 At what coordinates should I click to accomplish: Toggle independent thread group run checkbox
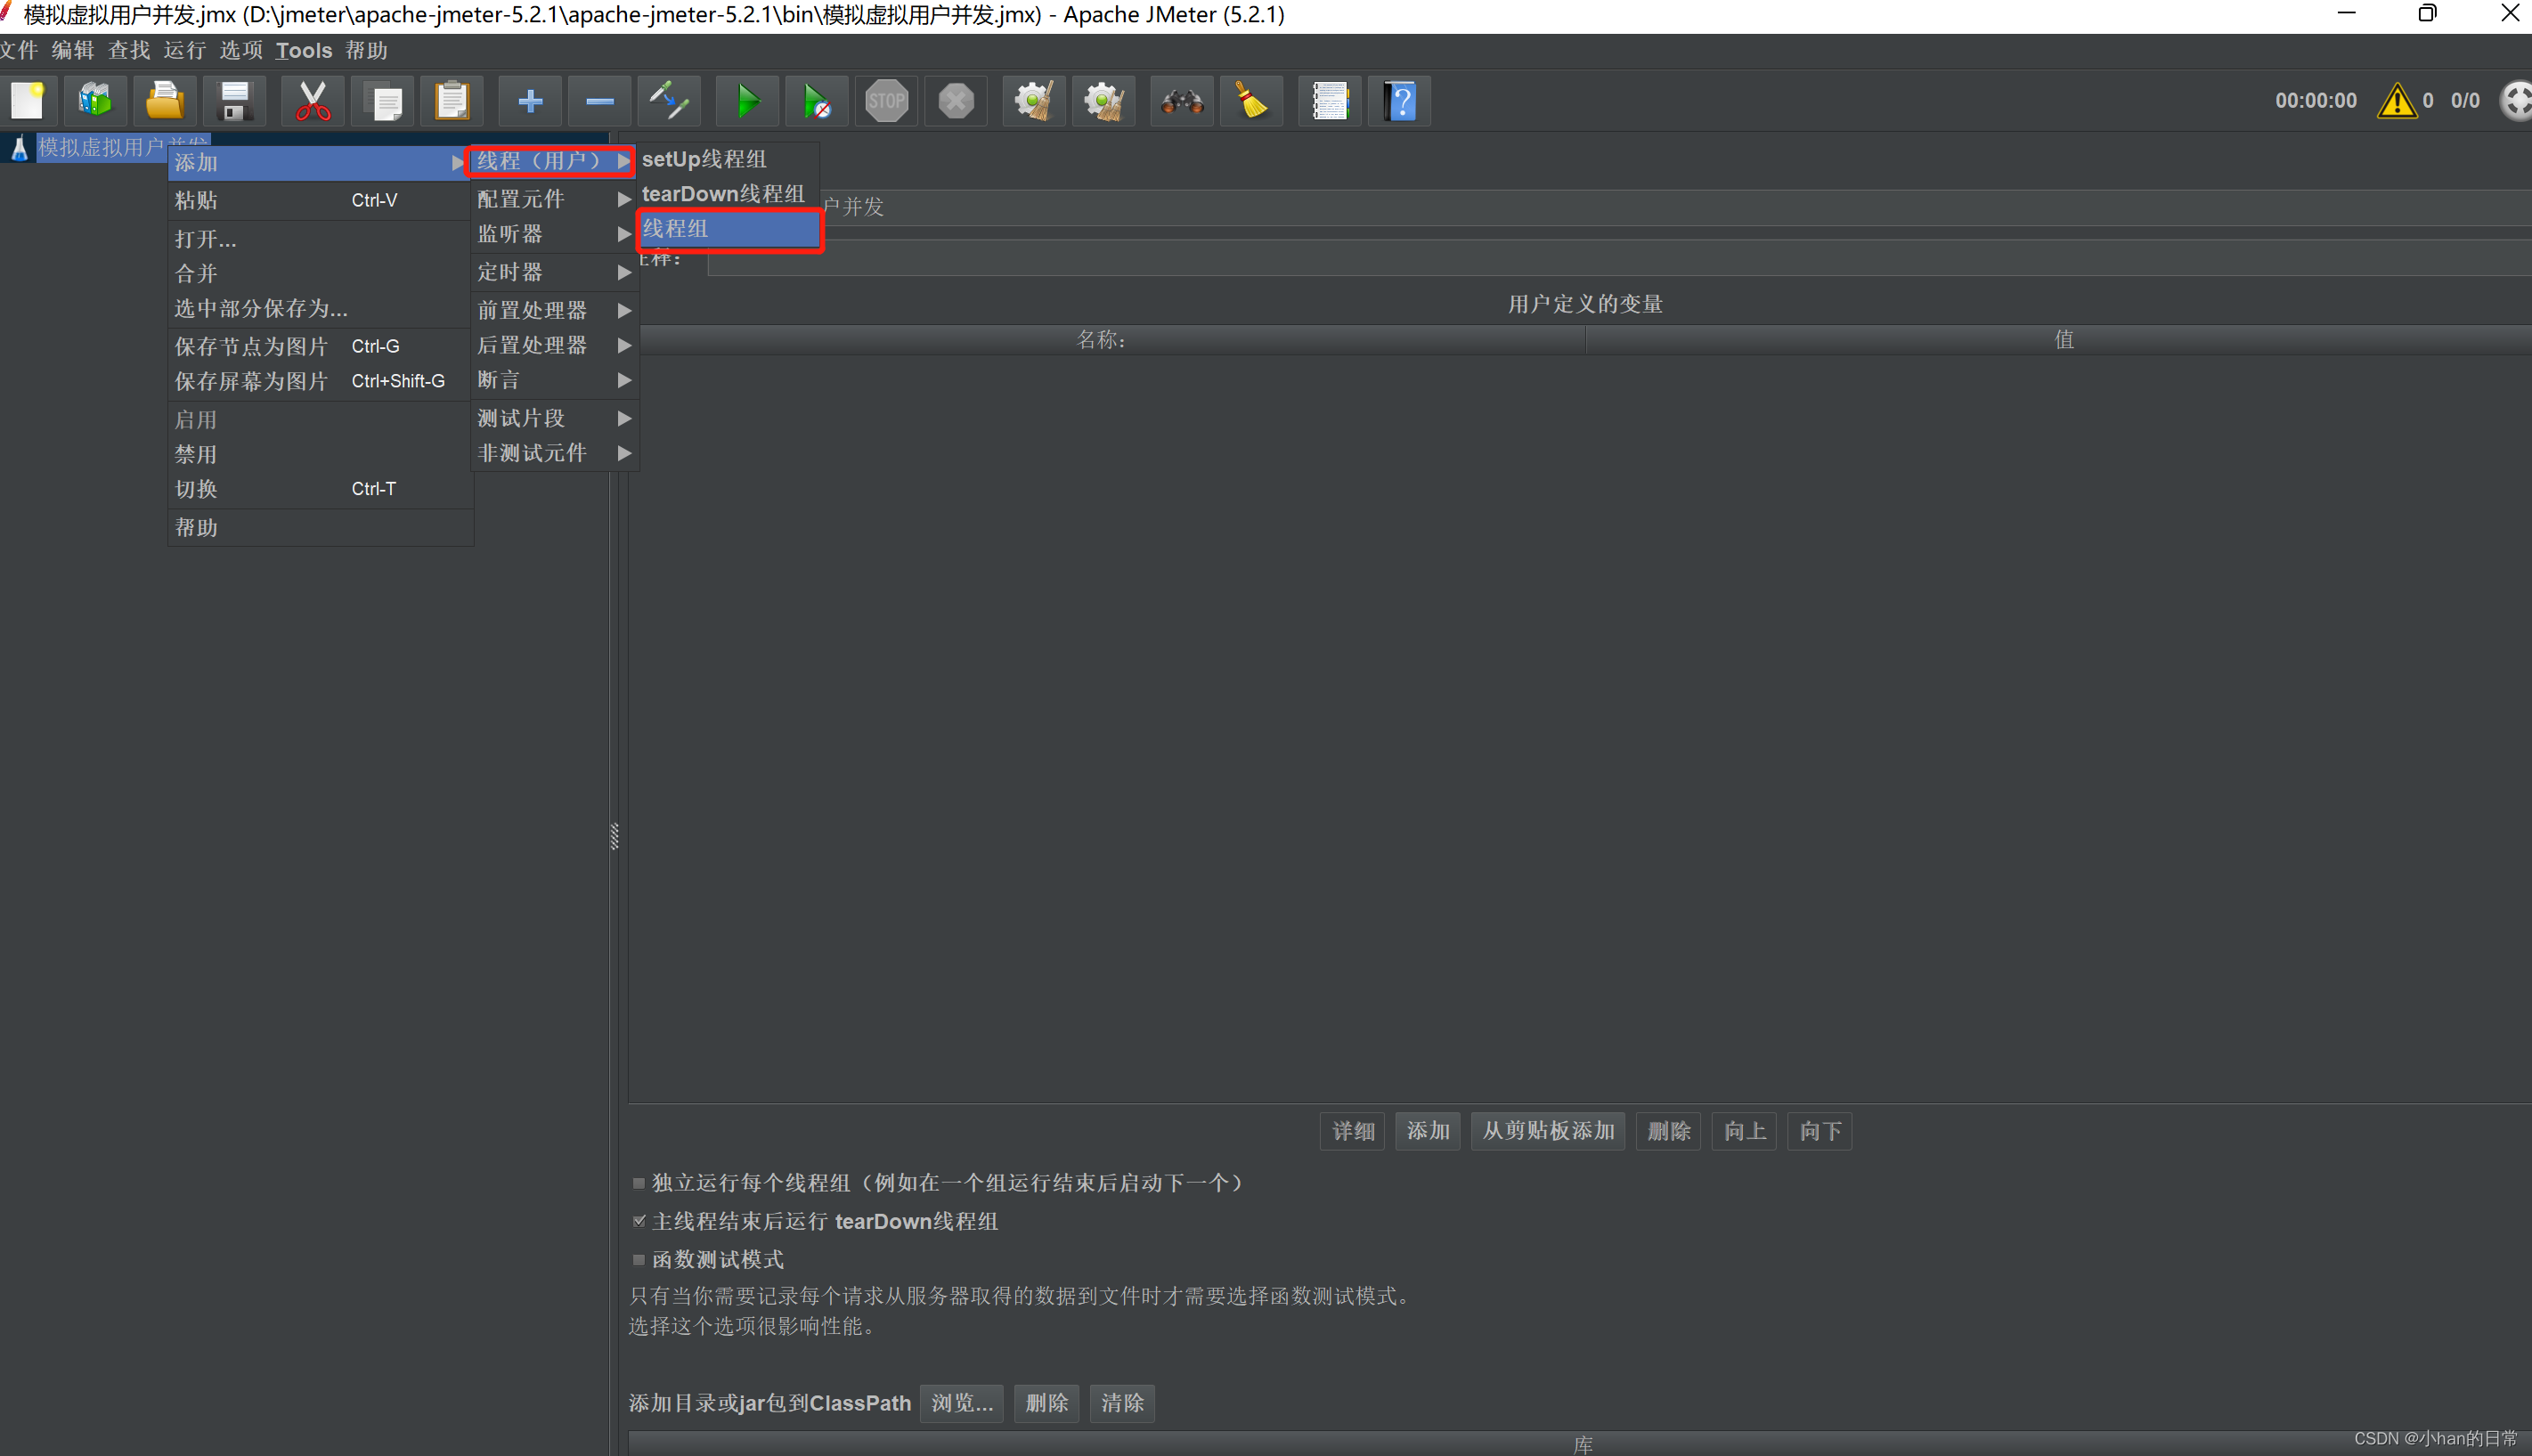(x=639, y=1183)
